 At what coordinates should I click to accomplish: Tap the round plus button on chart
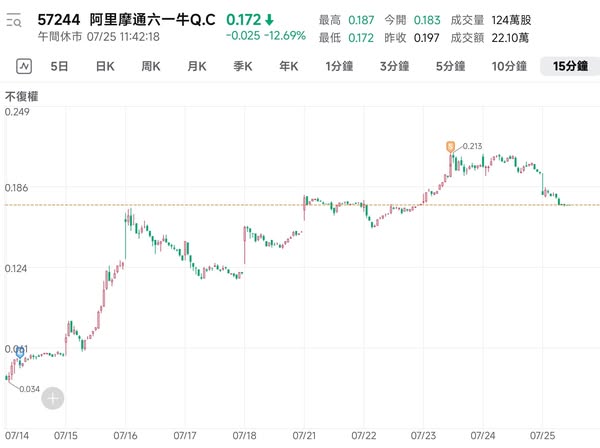click(52, 398)
